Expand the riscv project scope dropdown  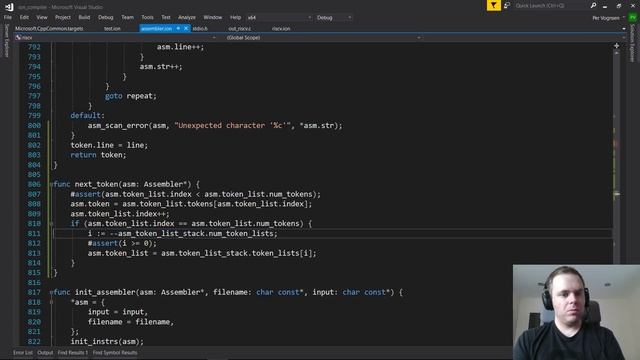pyautogui.click(x=214, y=38)
